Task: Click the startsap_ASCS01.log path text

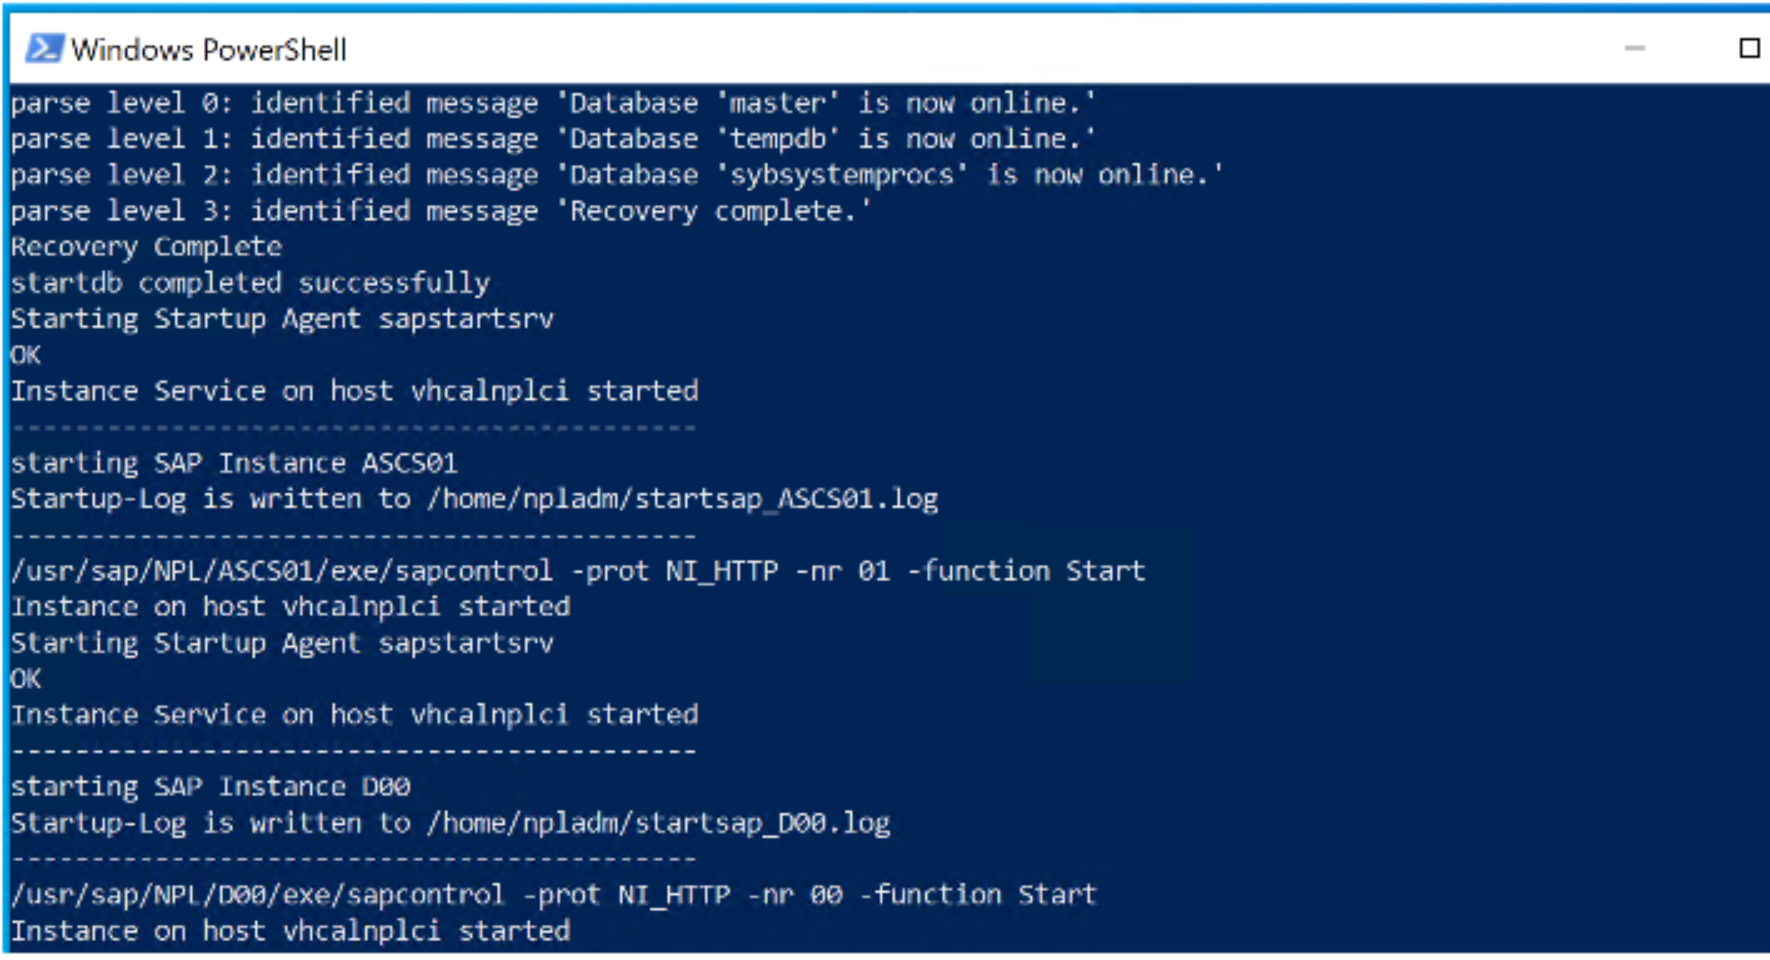Action: click(682, 499)
